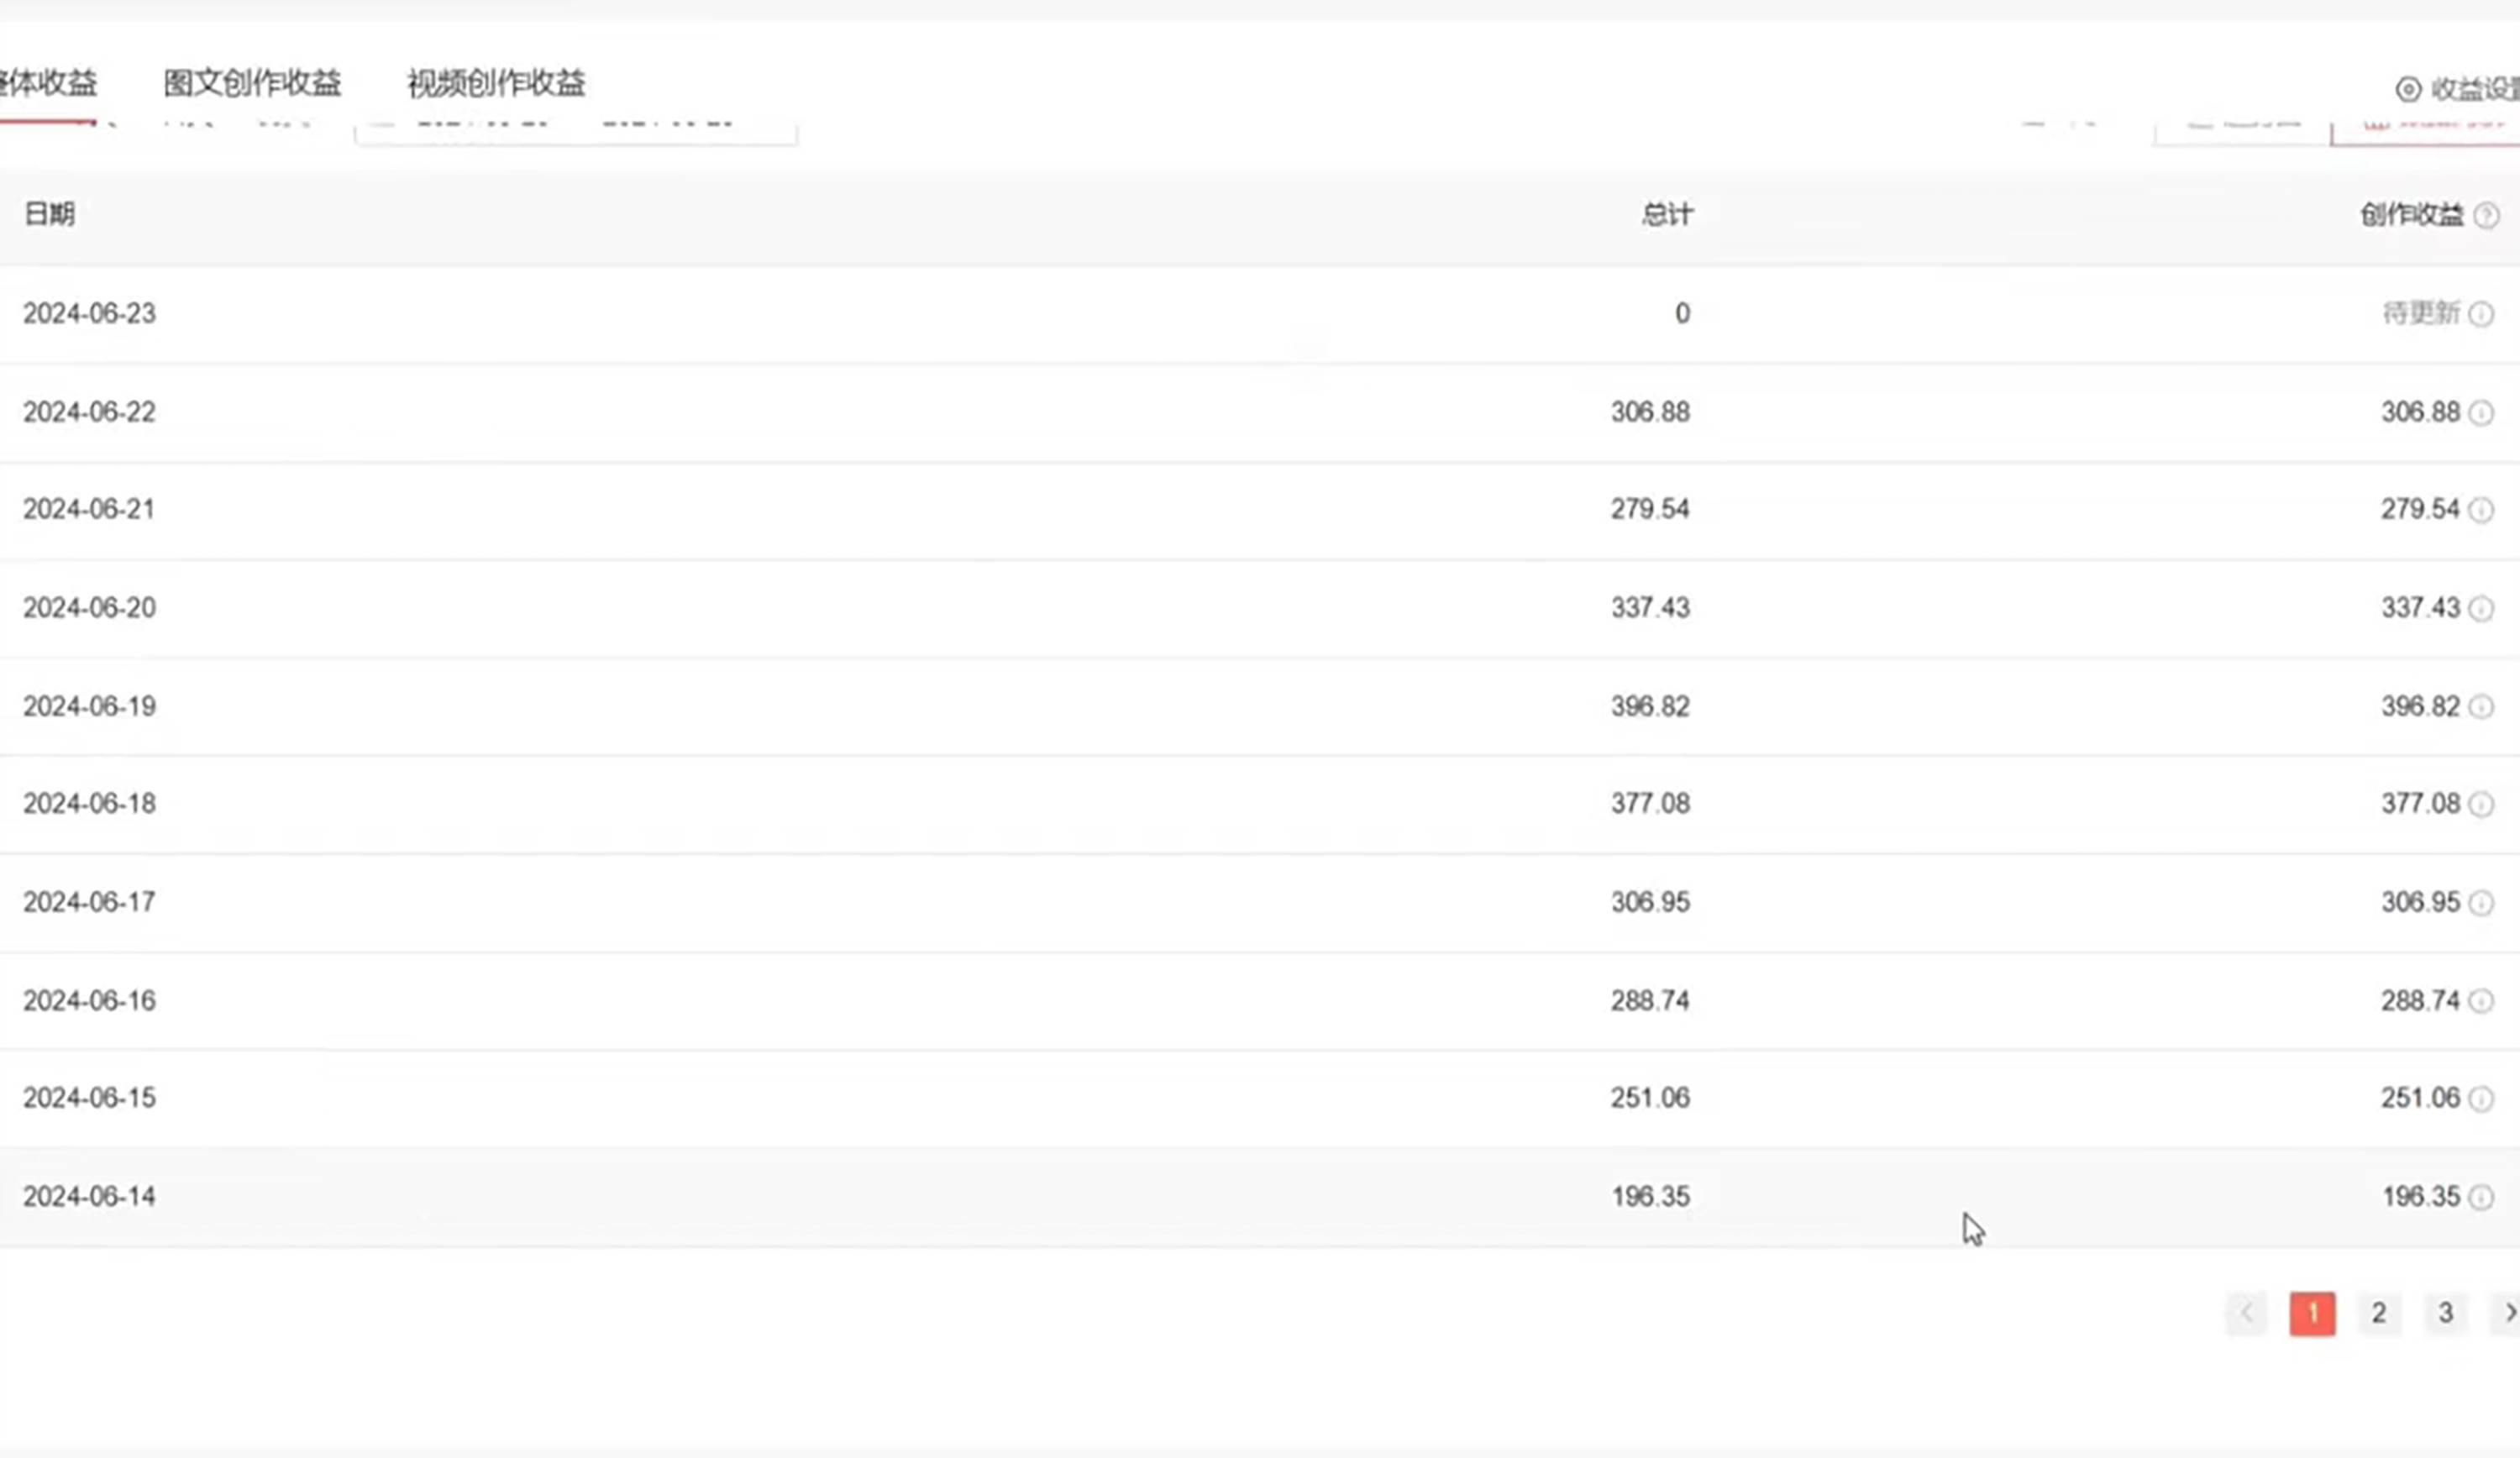Click info icon in 2024-06-17 row

pyautogui.click(x=2481, y=903)
